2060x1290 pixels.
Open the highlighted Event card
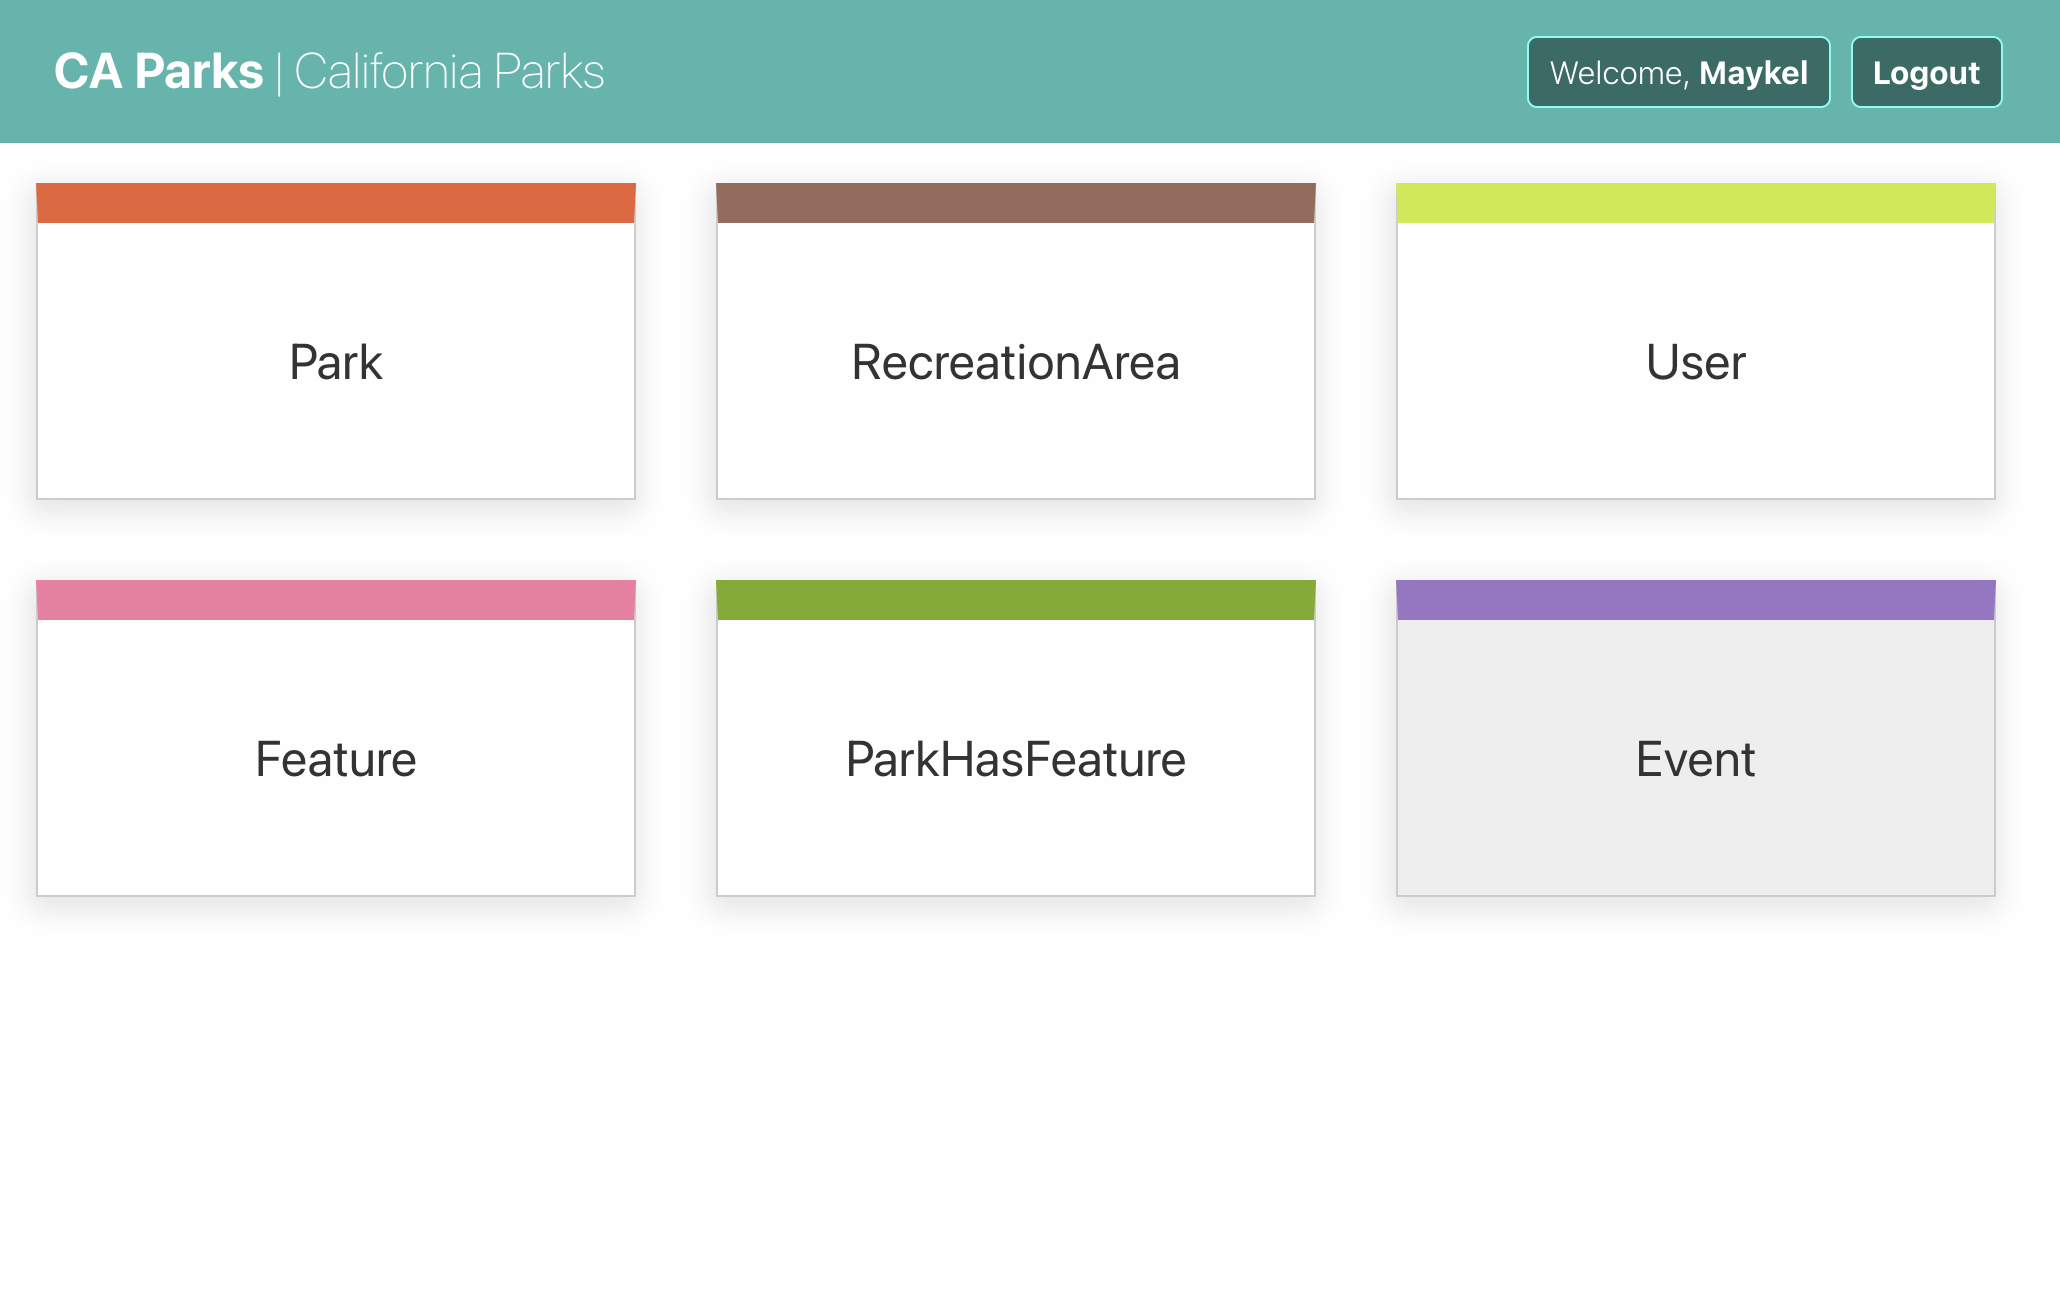[x=1695, y=759]
